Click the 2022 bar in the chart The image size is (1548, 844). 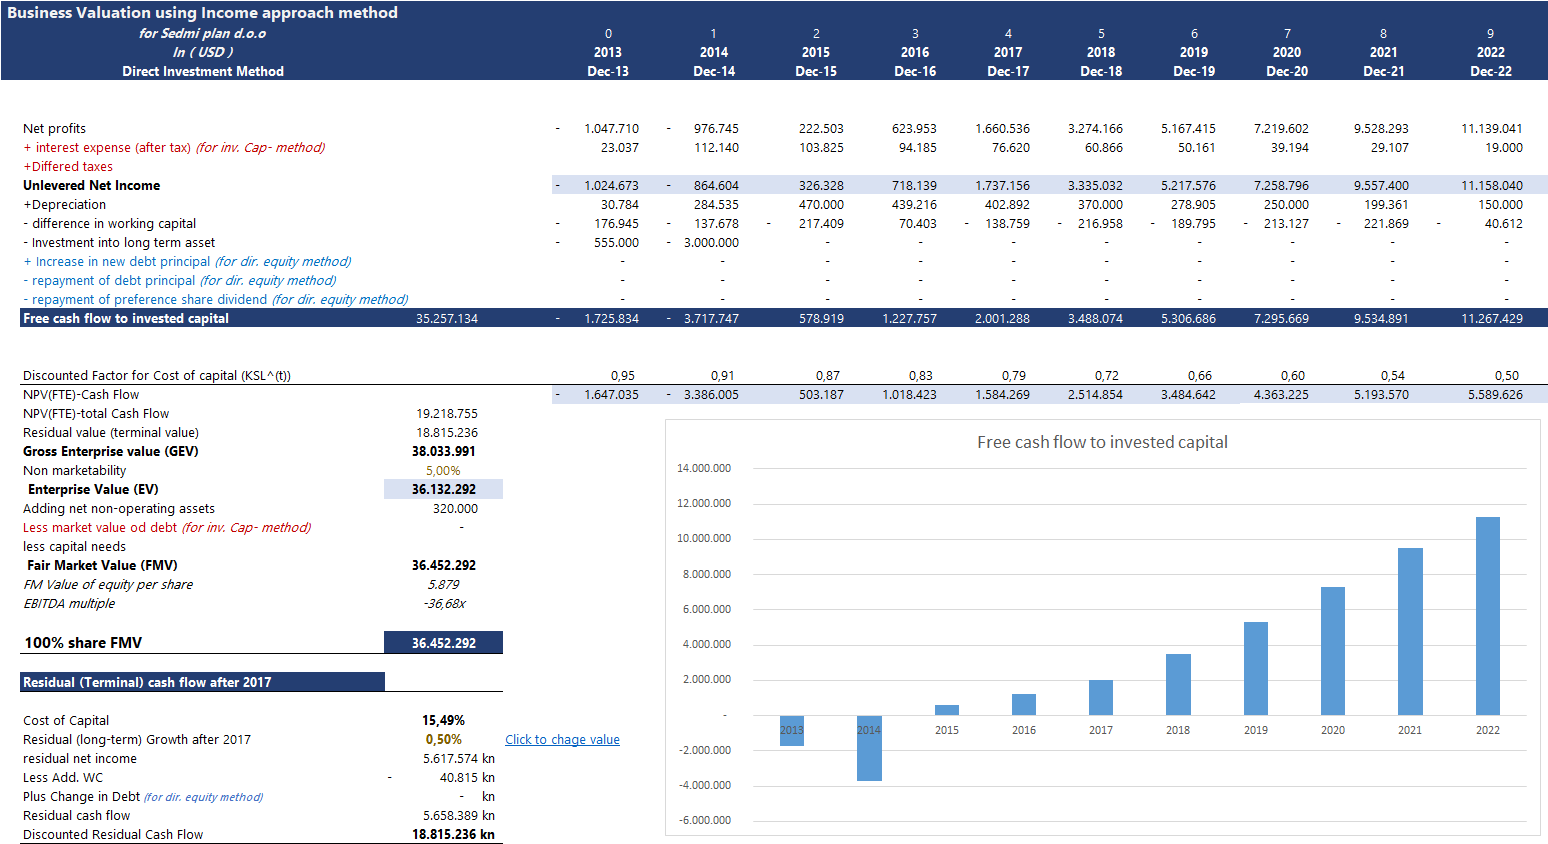(x=1487, y=615)
